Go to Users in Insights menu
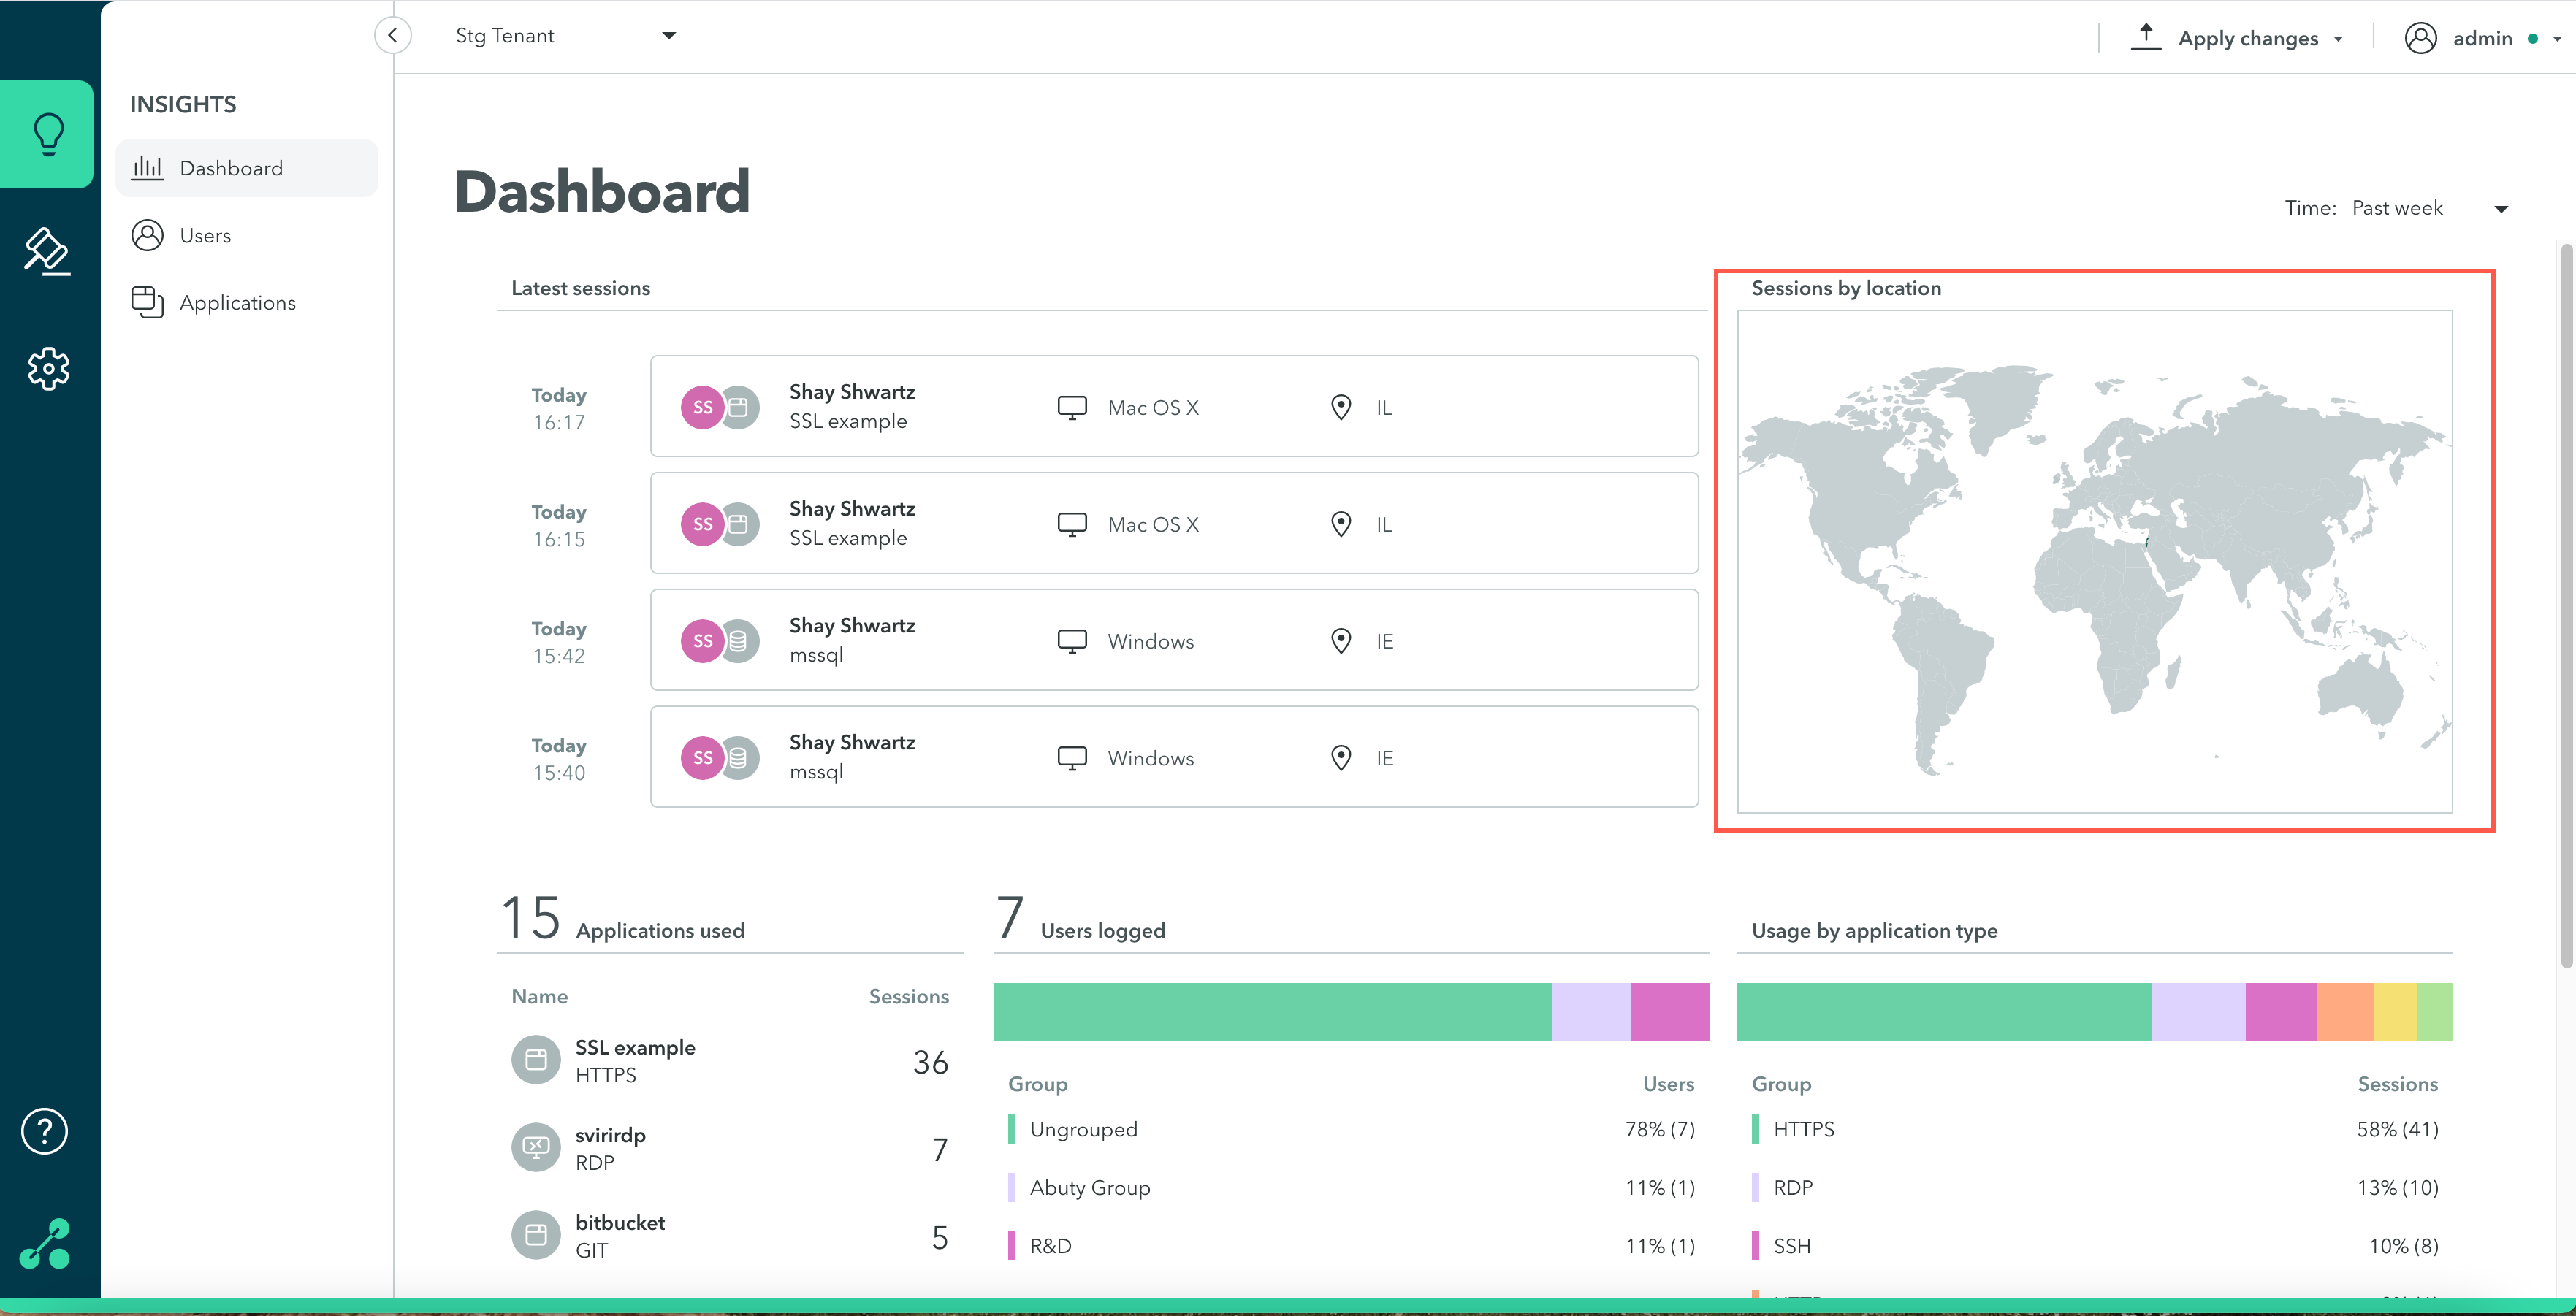Screen dimensions: 2576x1316 point(205,236)
